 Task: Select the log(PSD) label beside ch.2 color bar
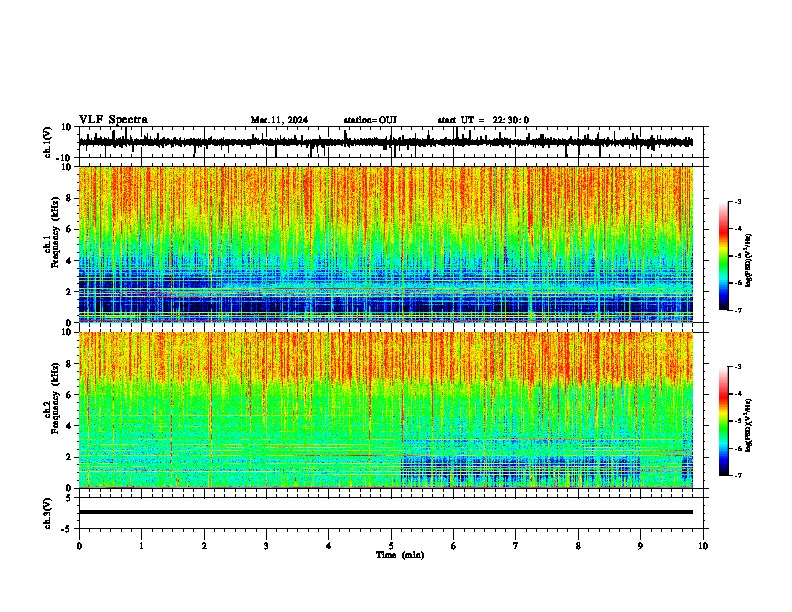(749, 425)
